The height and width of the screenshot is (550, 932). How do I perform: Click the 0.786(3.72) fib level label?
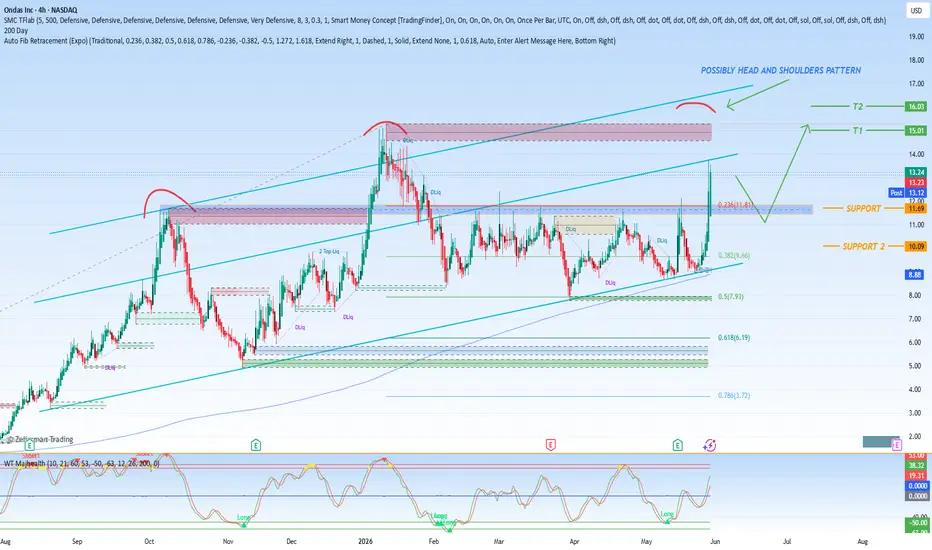pyautogui.click(x=734, y=395)
